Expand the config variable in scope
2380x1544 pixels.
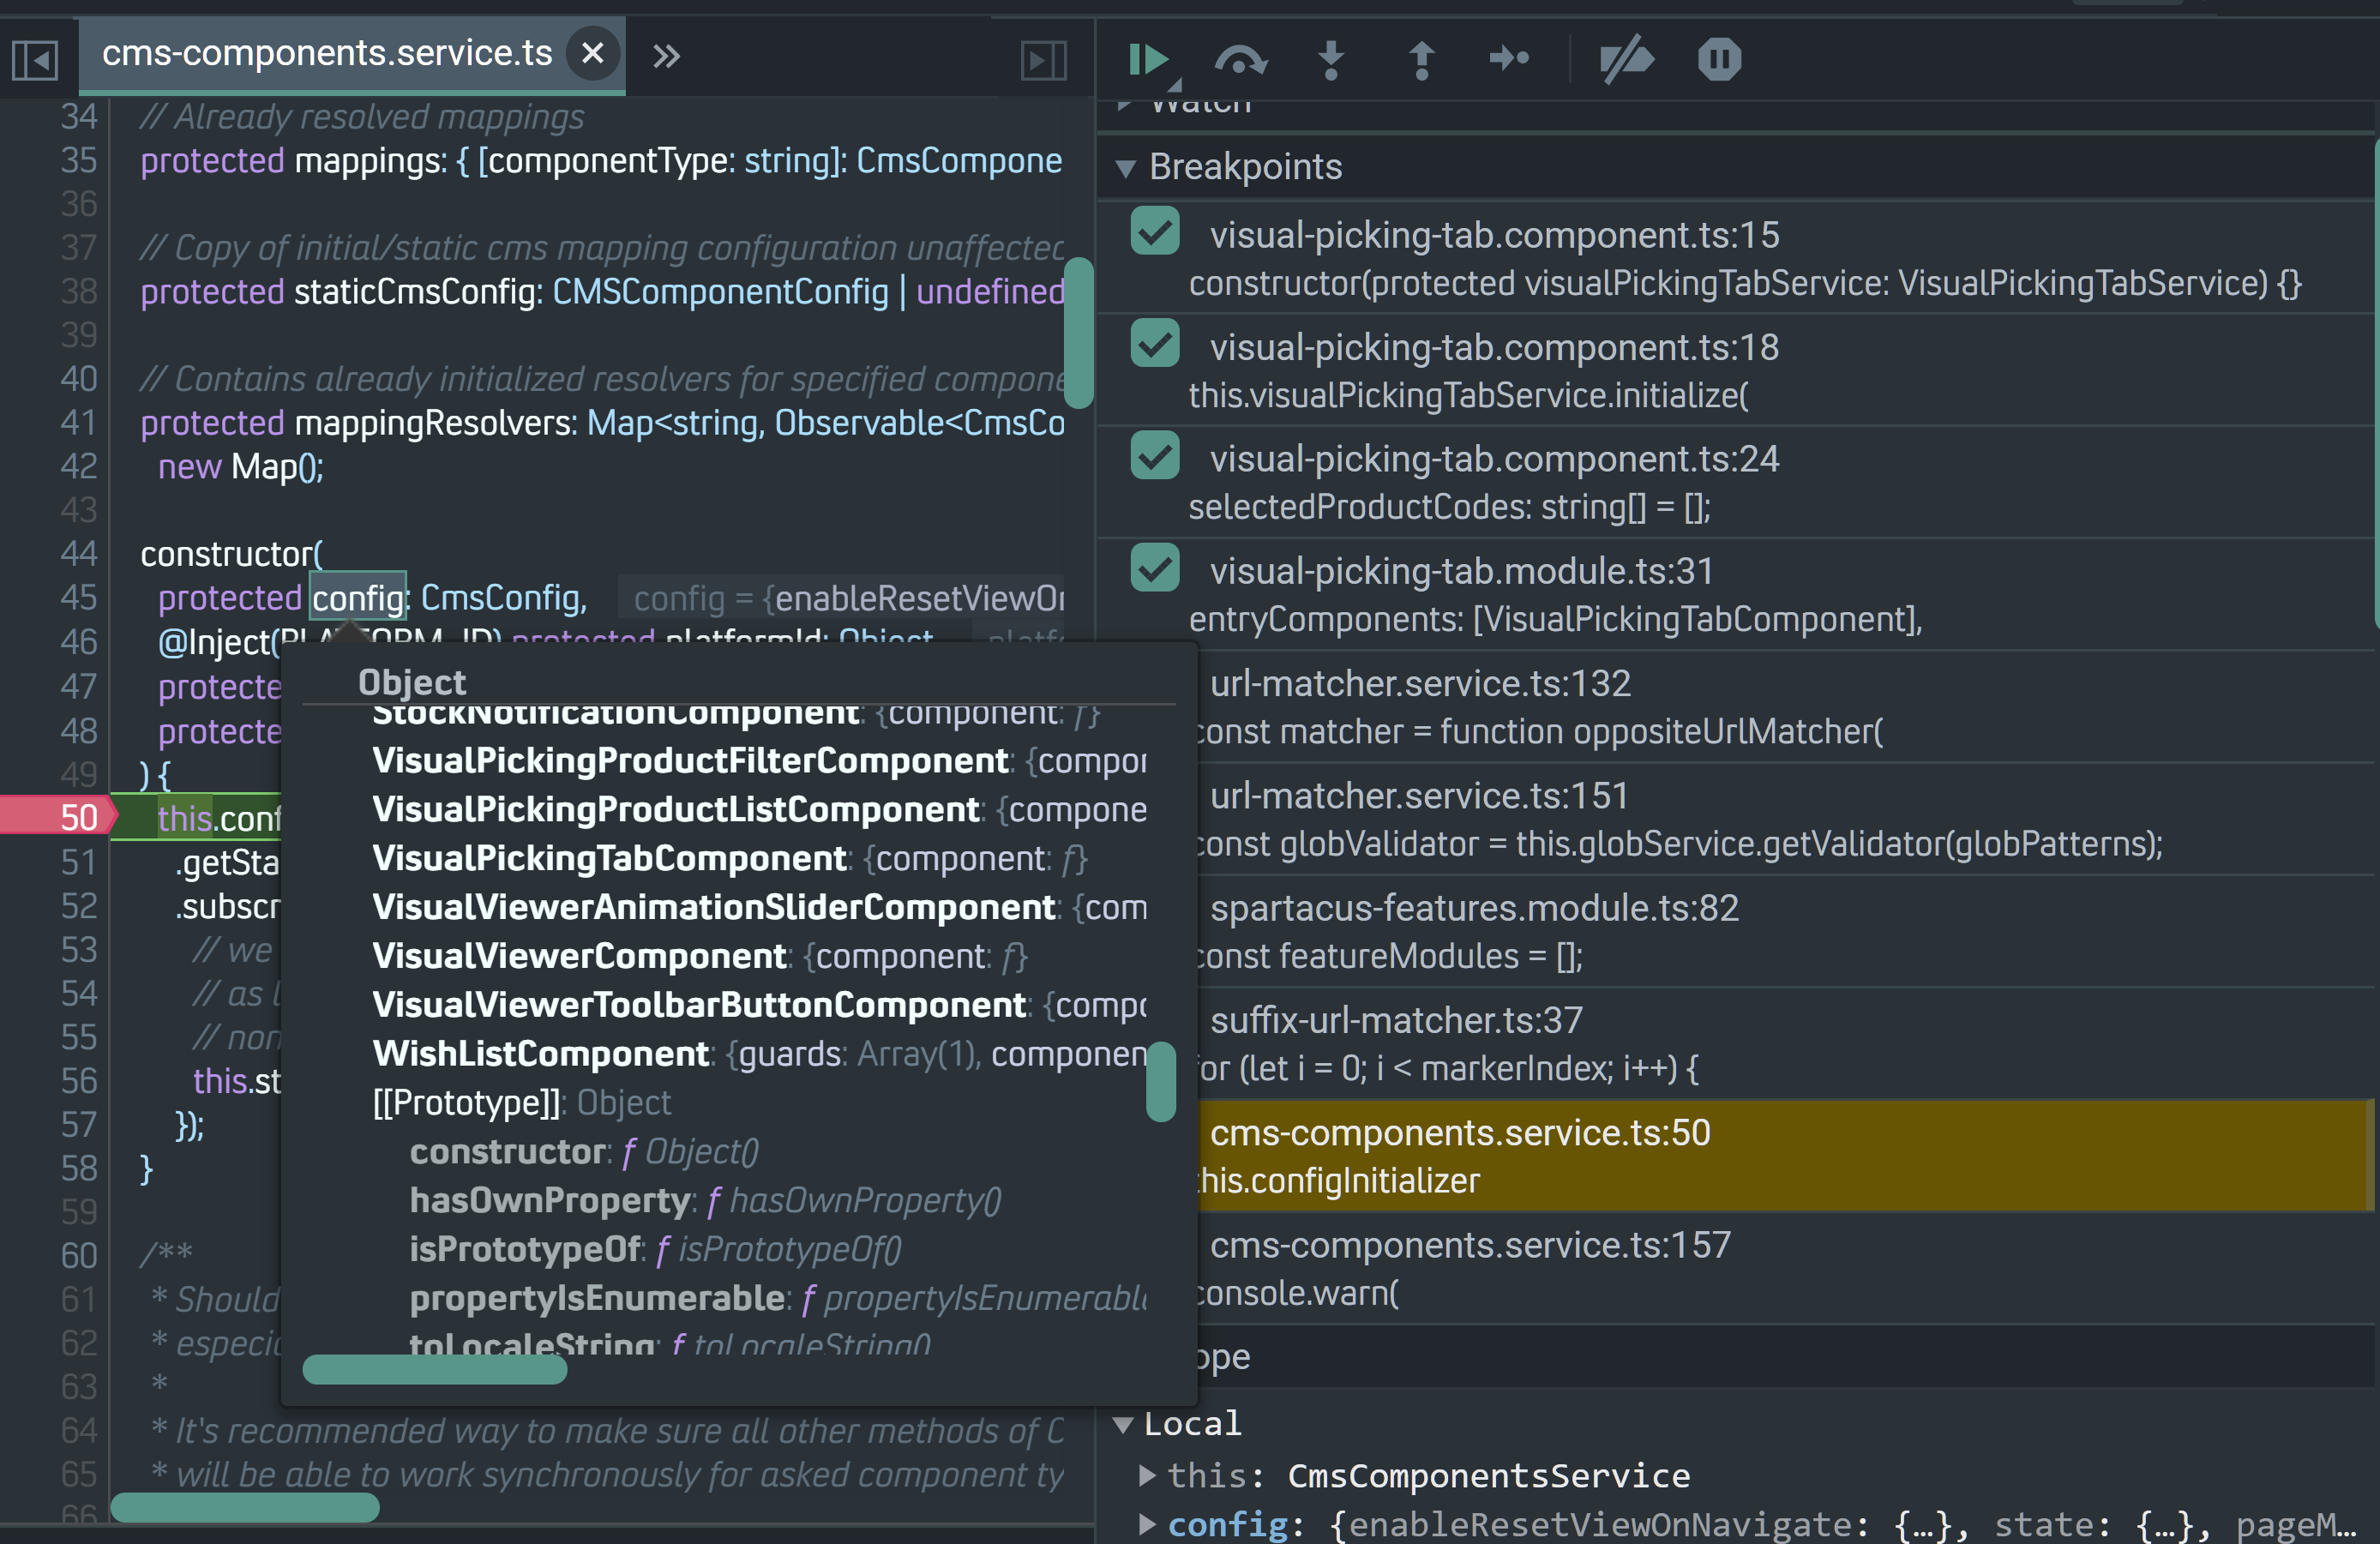tap(1147, 1524)
